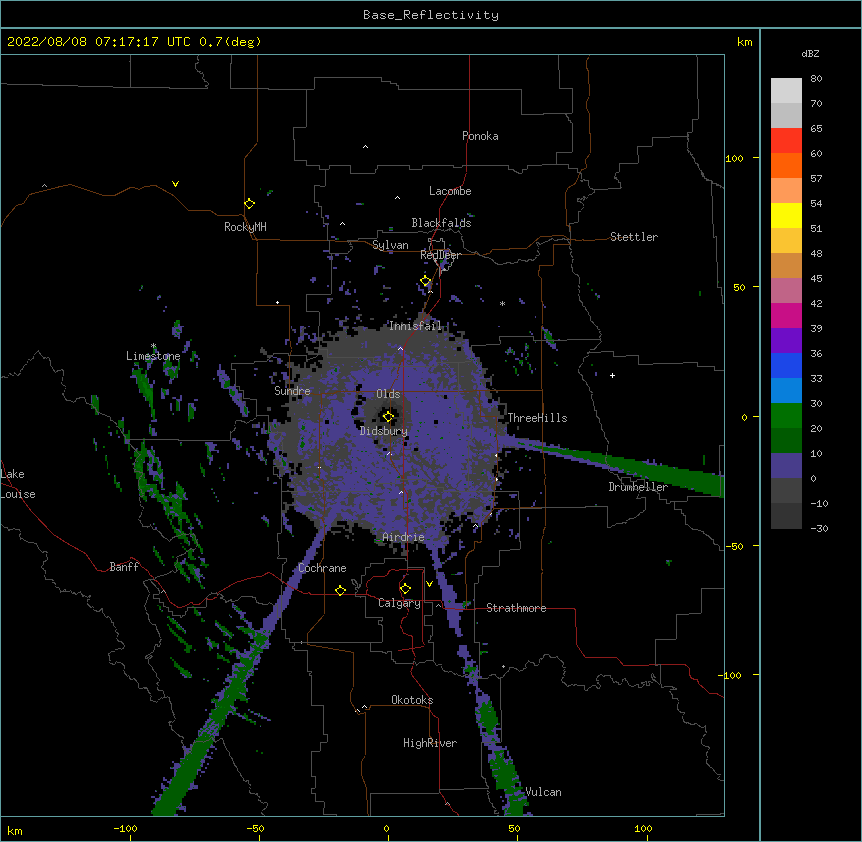This screenshot has height=842, width=862.
Task: Click the red 65 dBZ legend swatch
Action: point(786,141)
